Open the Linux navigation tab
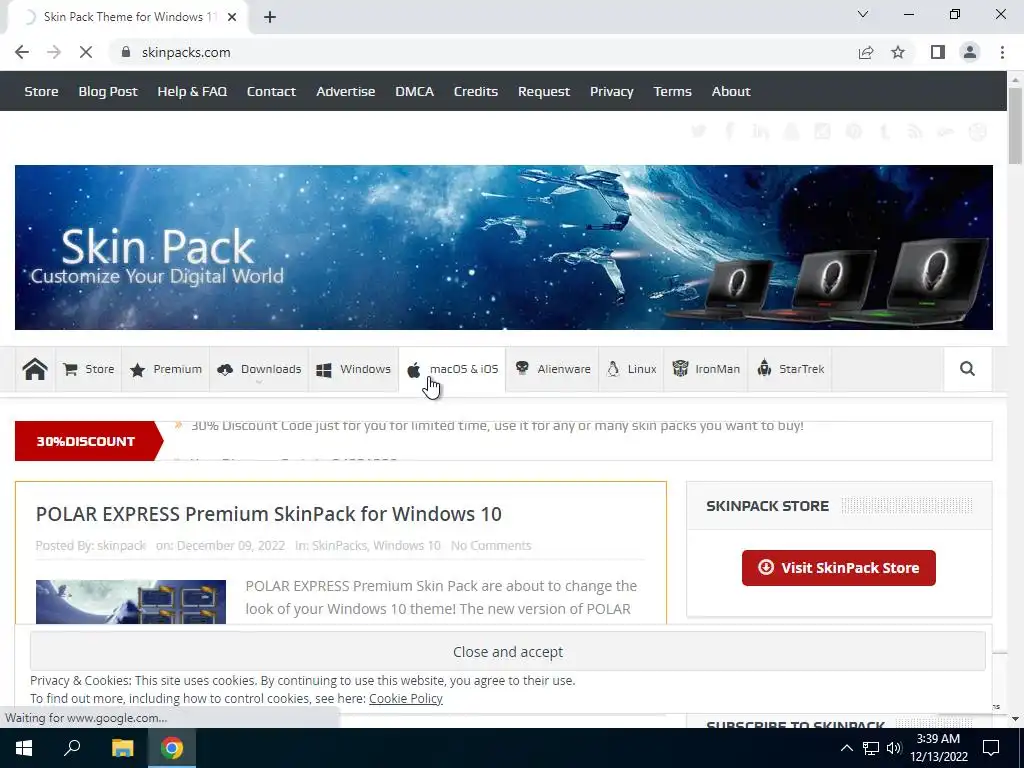 pyautogui.click(x=632, y=370)
